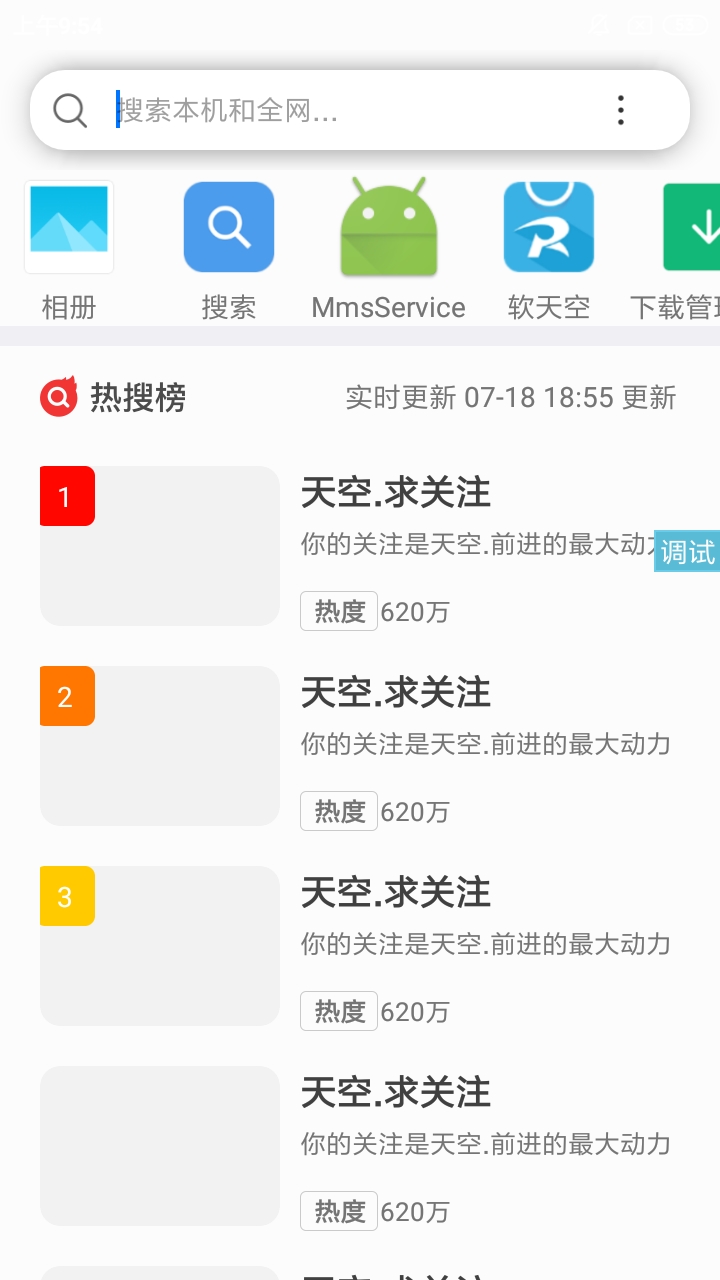This screenshot has height=1280, width=720.
Task: Tap the yellow rank 3 badge
Action: coord(67,896)
